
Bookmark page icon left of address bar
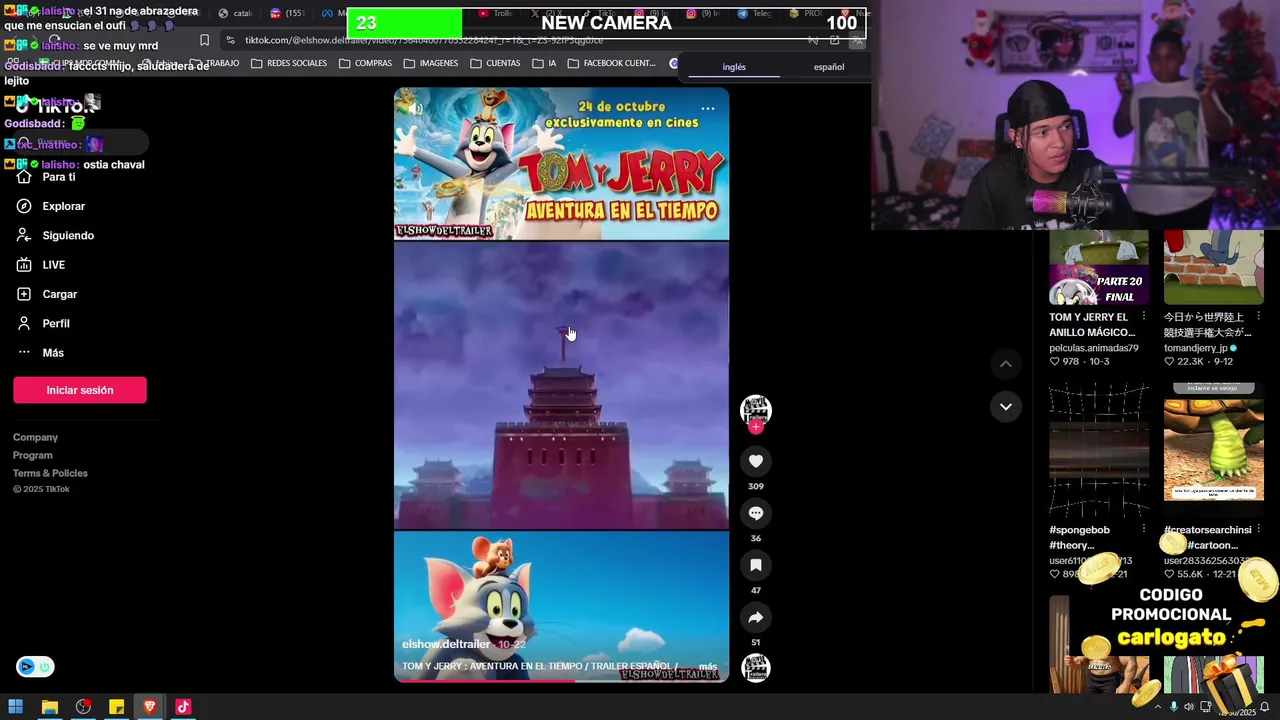tap(204, 40)
